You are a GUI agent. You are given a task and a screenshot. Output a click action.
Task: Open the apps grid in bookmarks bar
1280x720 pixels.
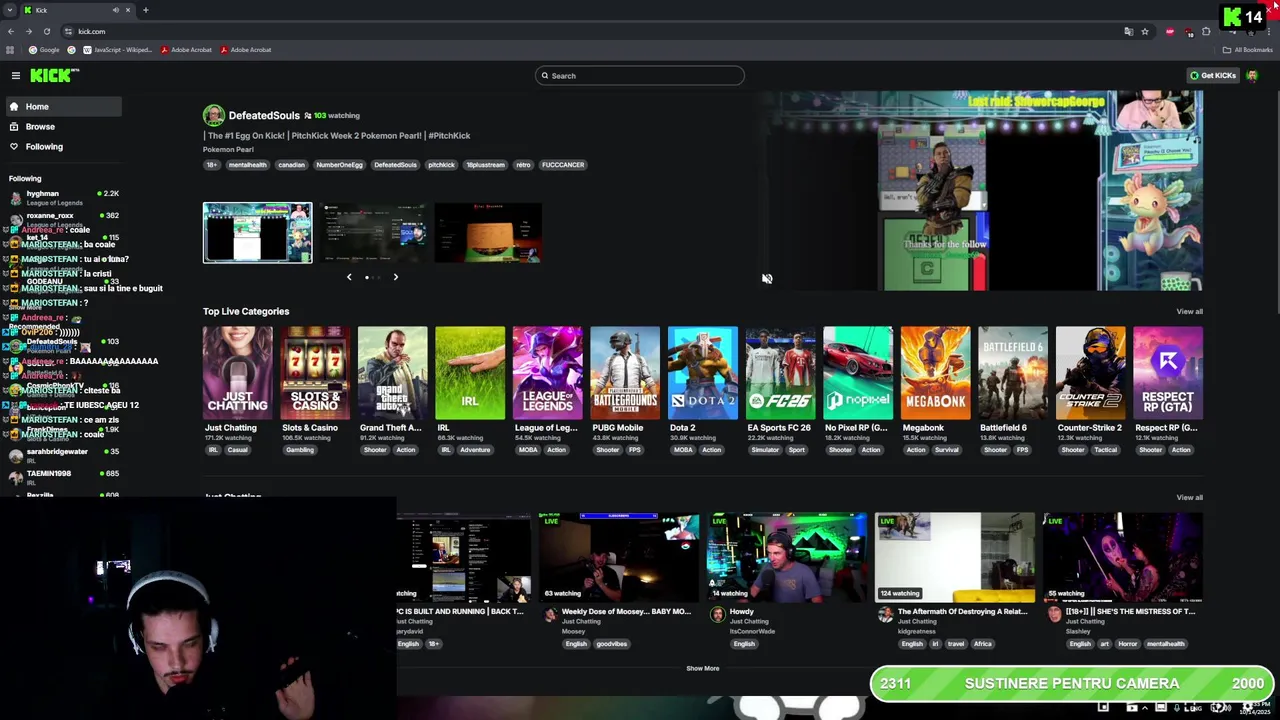(10, 49)
